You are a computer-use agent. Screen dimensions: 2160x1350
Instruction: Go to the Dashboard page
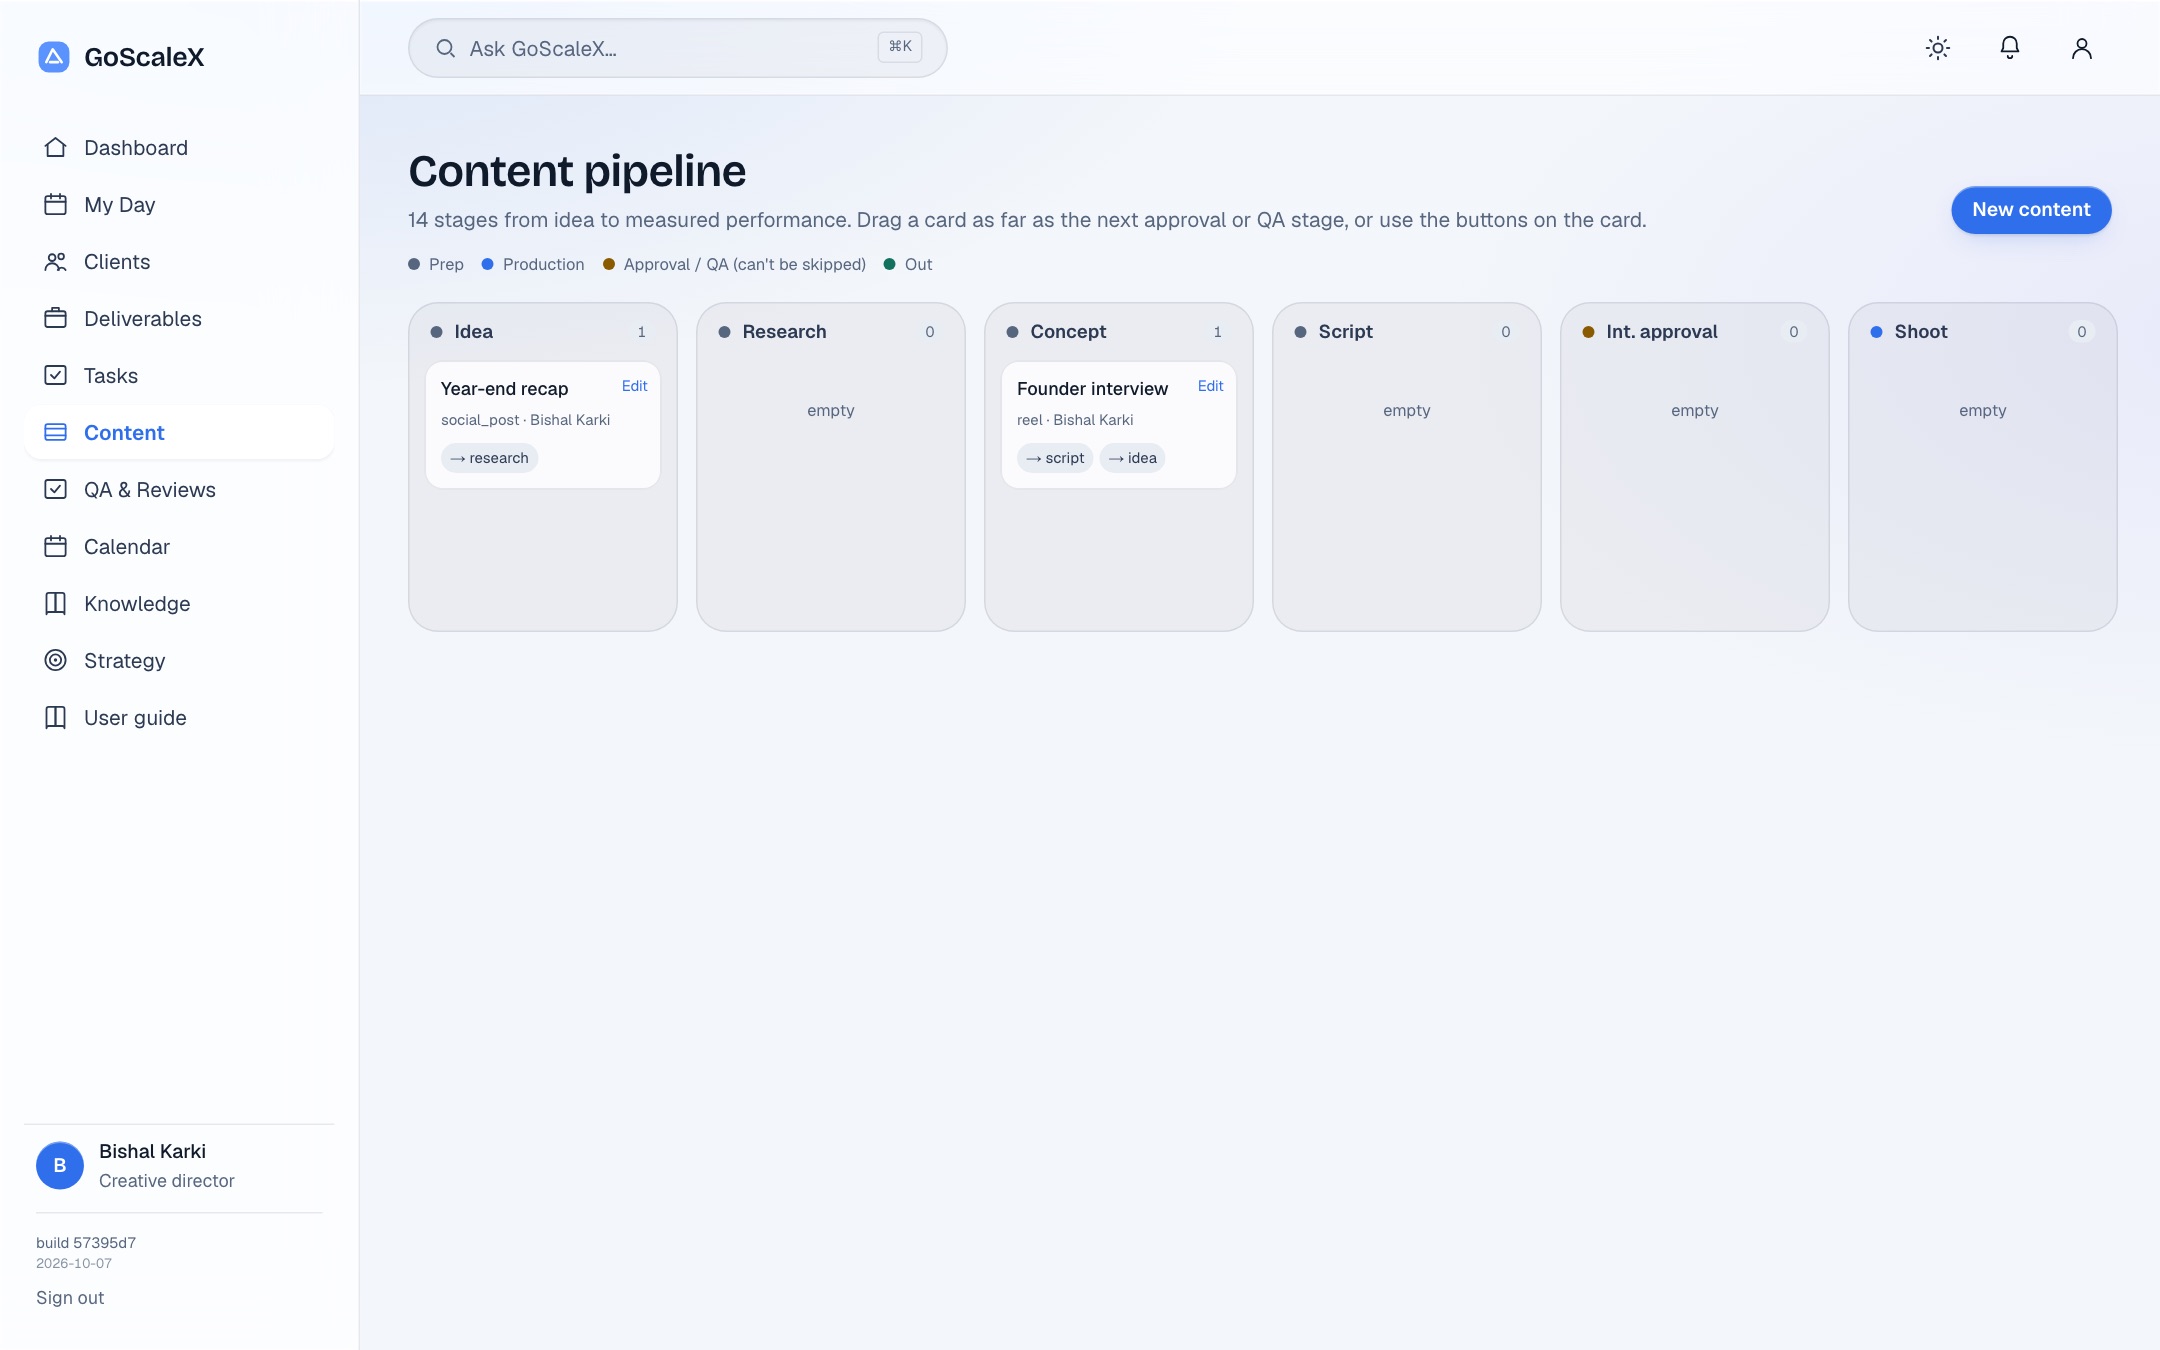click(180, 148)
